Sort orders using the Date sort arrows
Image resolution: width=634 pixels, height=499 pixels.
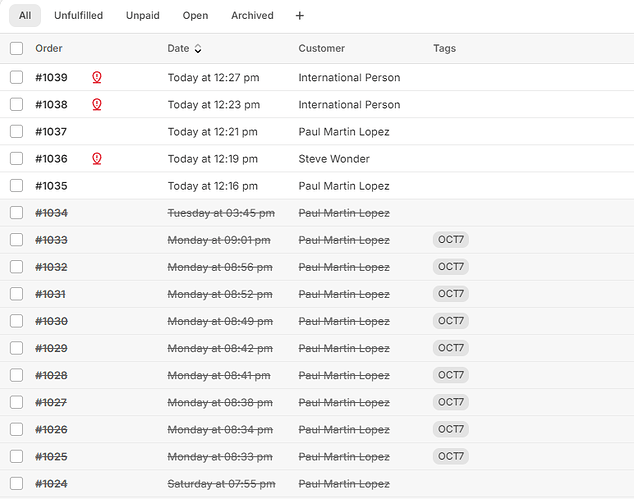coord(198,48)
